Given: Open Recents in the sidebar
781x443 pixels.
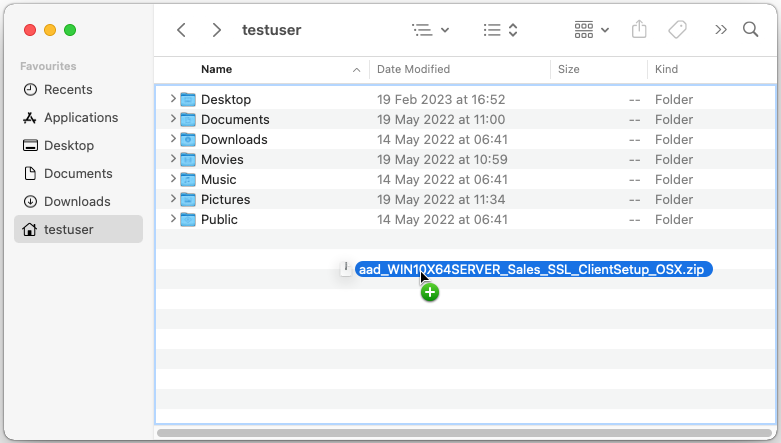Looking at the screenshot, I should click(x=68, y=89).
